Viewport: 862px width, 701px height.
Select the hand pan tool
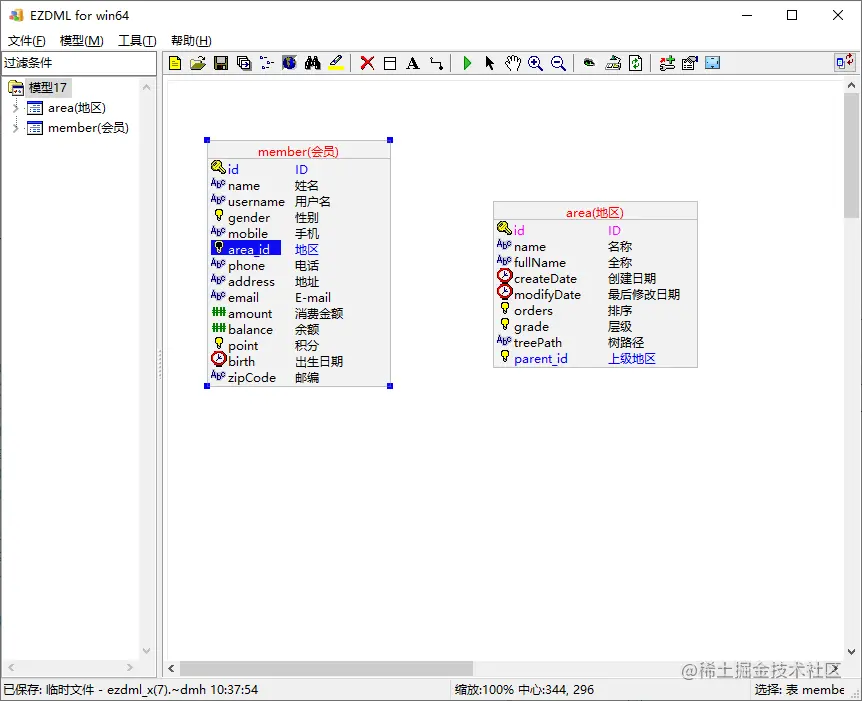(x=513, y=63)
